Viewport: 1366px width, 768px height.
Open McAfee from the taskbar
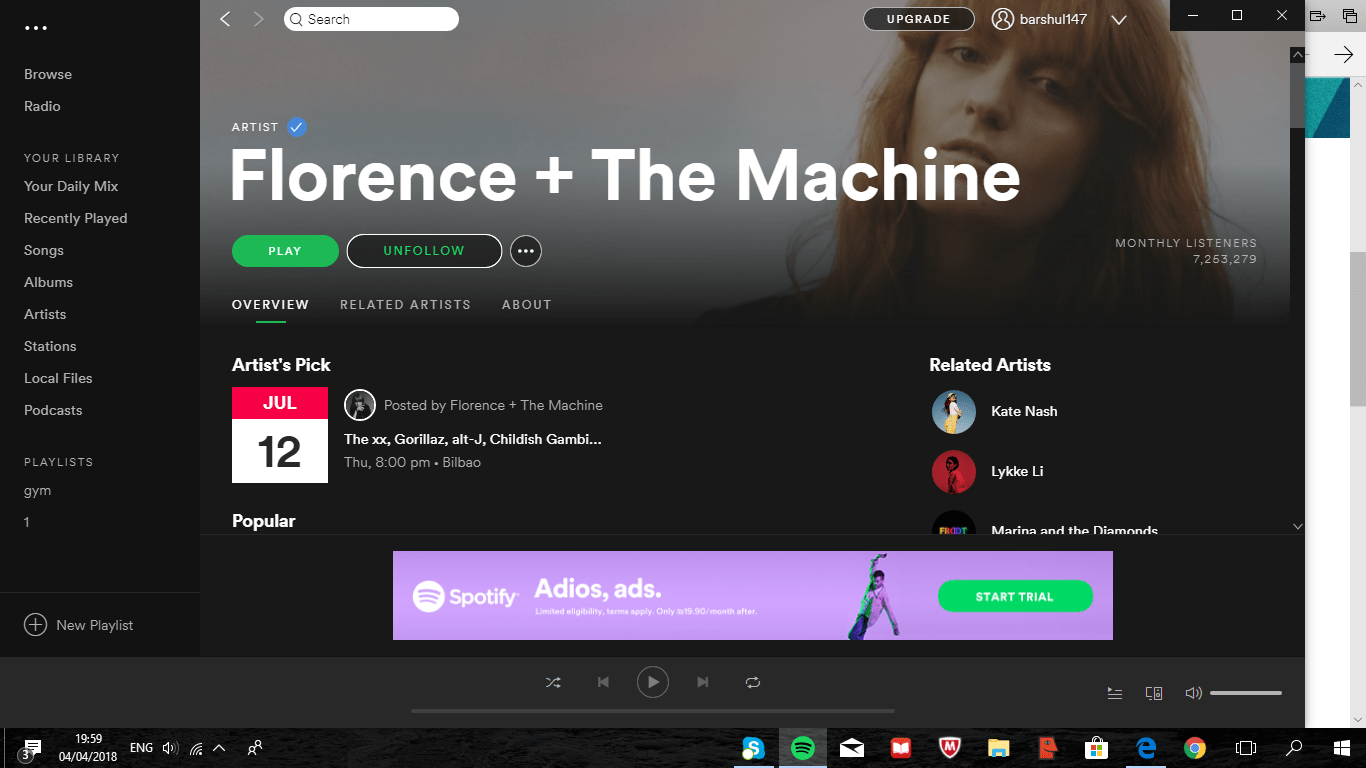(950, 748)
